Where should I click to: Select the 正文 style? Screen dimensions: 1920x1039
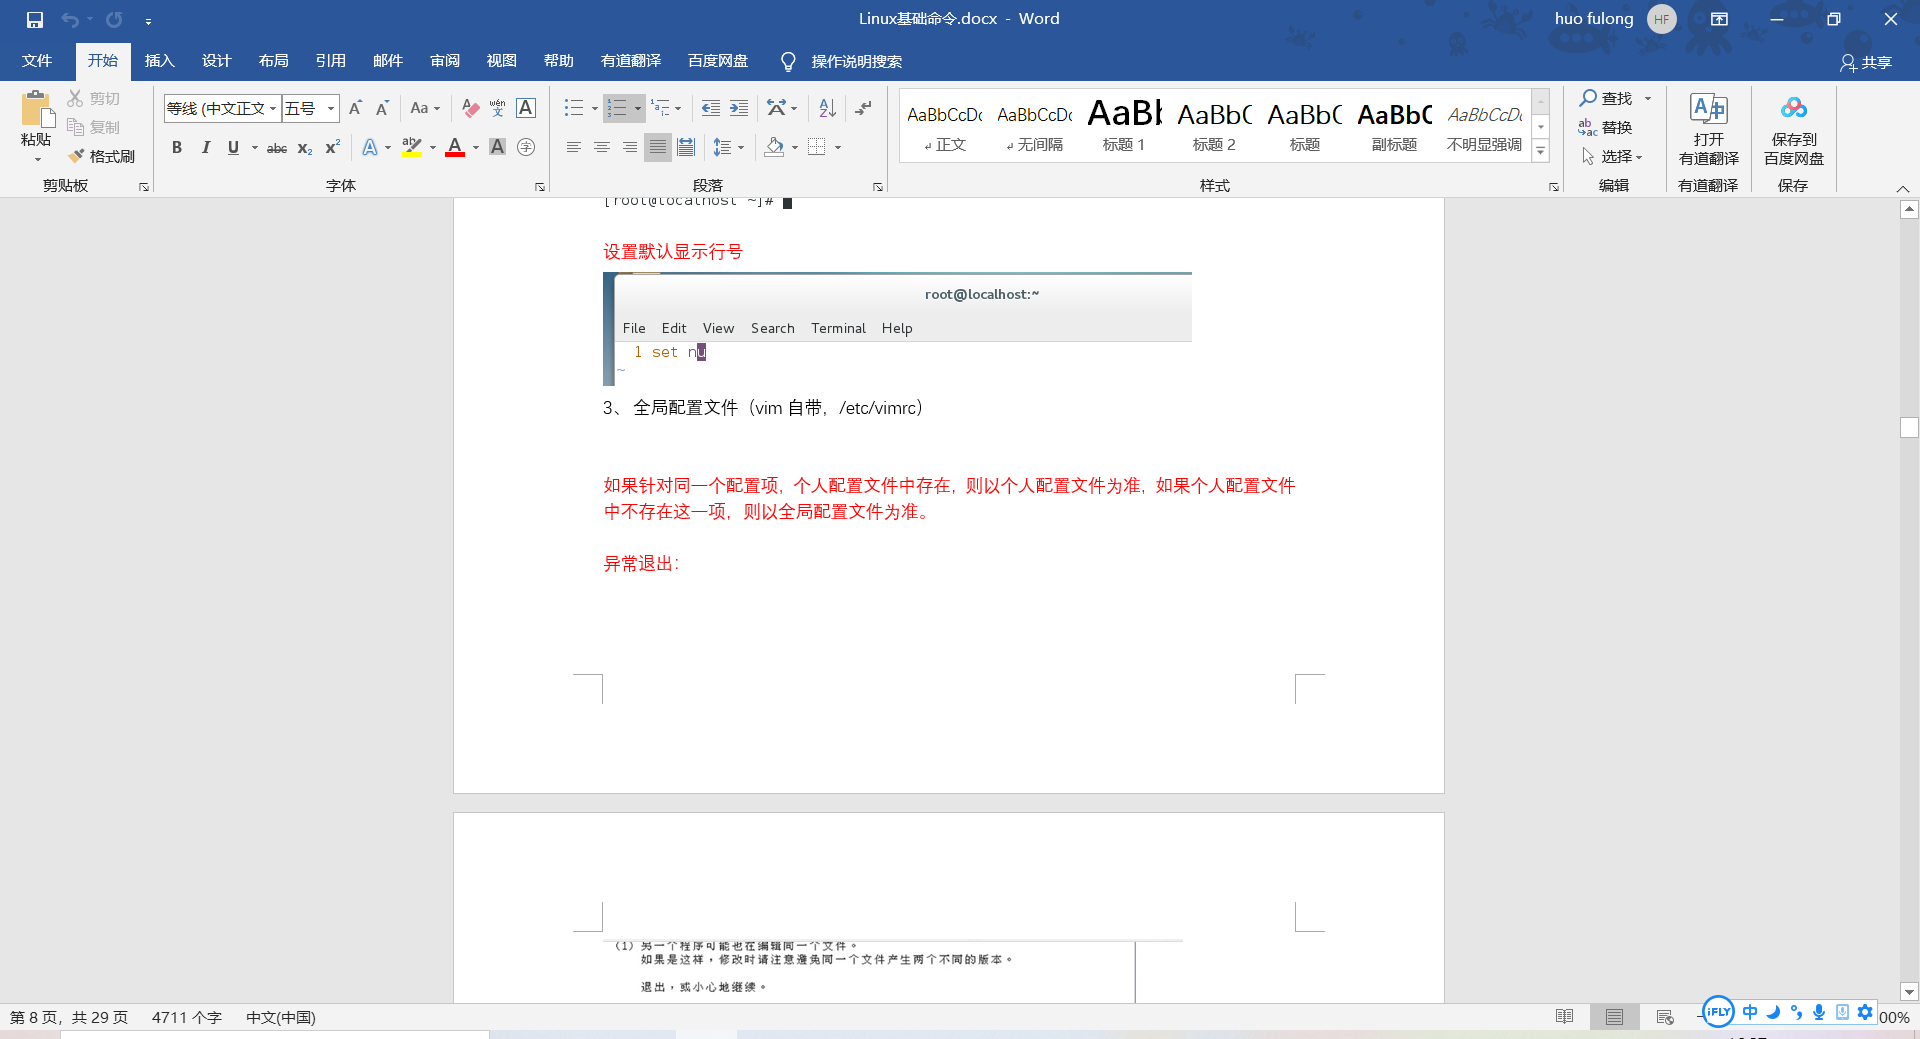[944, 125]
